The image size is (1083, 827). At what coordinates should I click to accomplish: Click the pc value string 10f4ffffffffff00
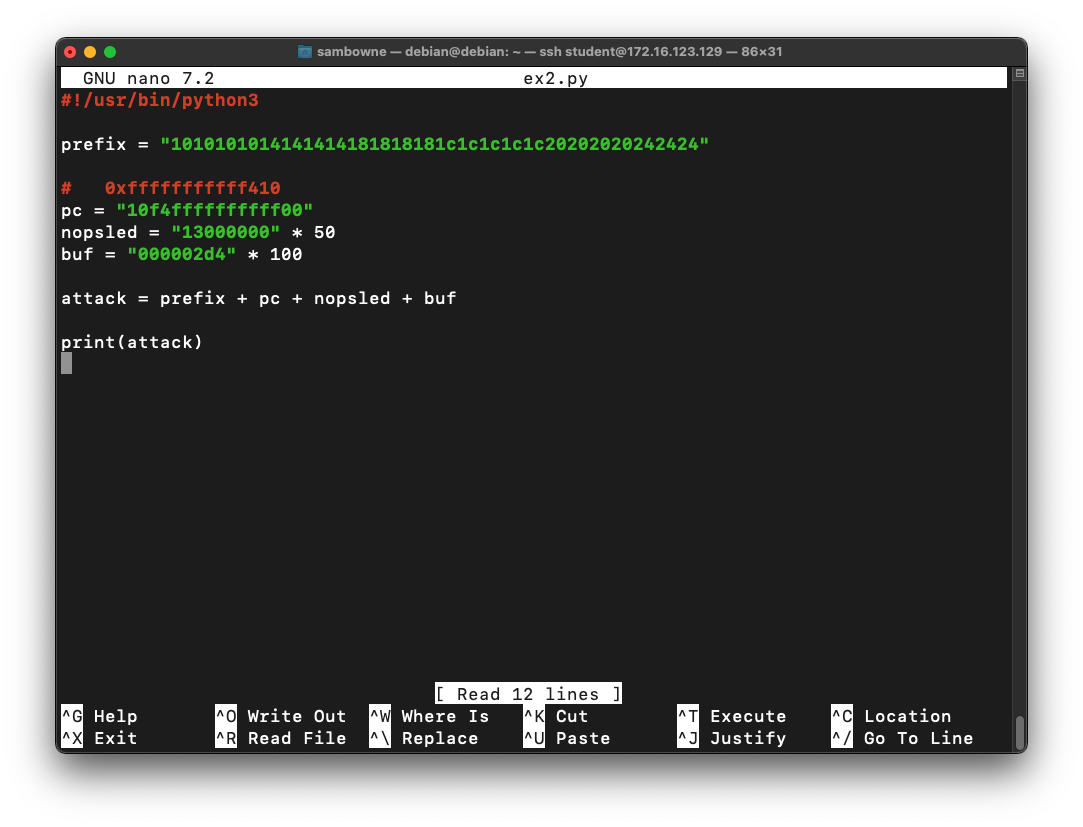[x=215, y=210]
